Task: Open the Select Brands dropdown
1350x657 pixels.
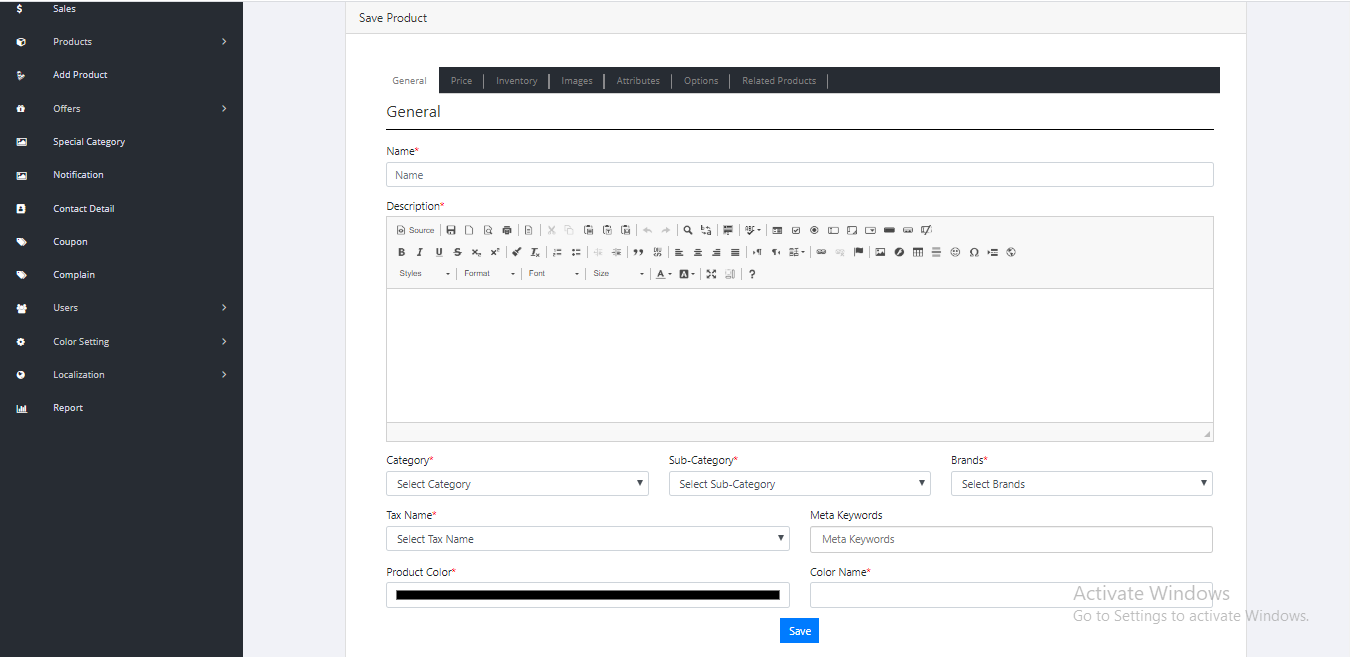Action: click(1081, 484)
